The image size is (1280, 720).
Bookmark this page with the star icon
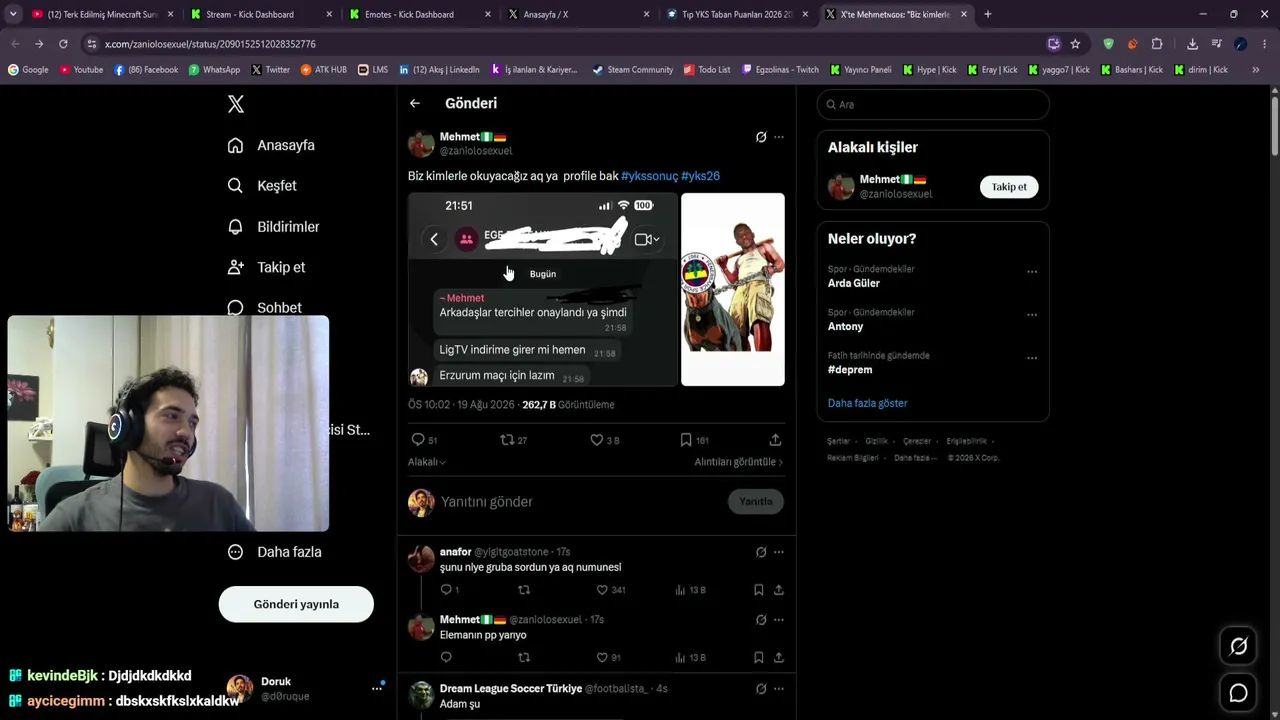(x=1075, y=44)
